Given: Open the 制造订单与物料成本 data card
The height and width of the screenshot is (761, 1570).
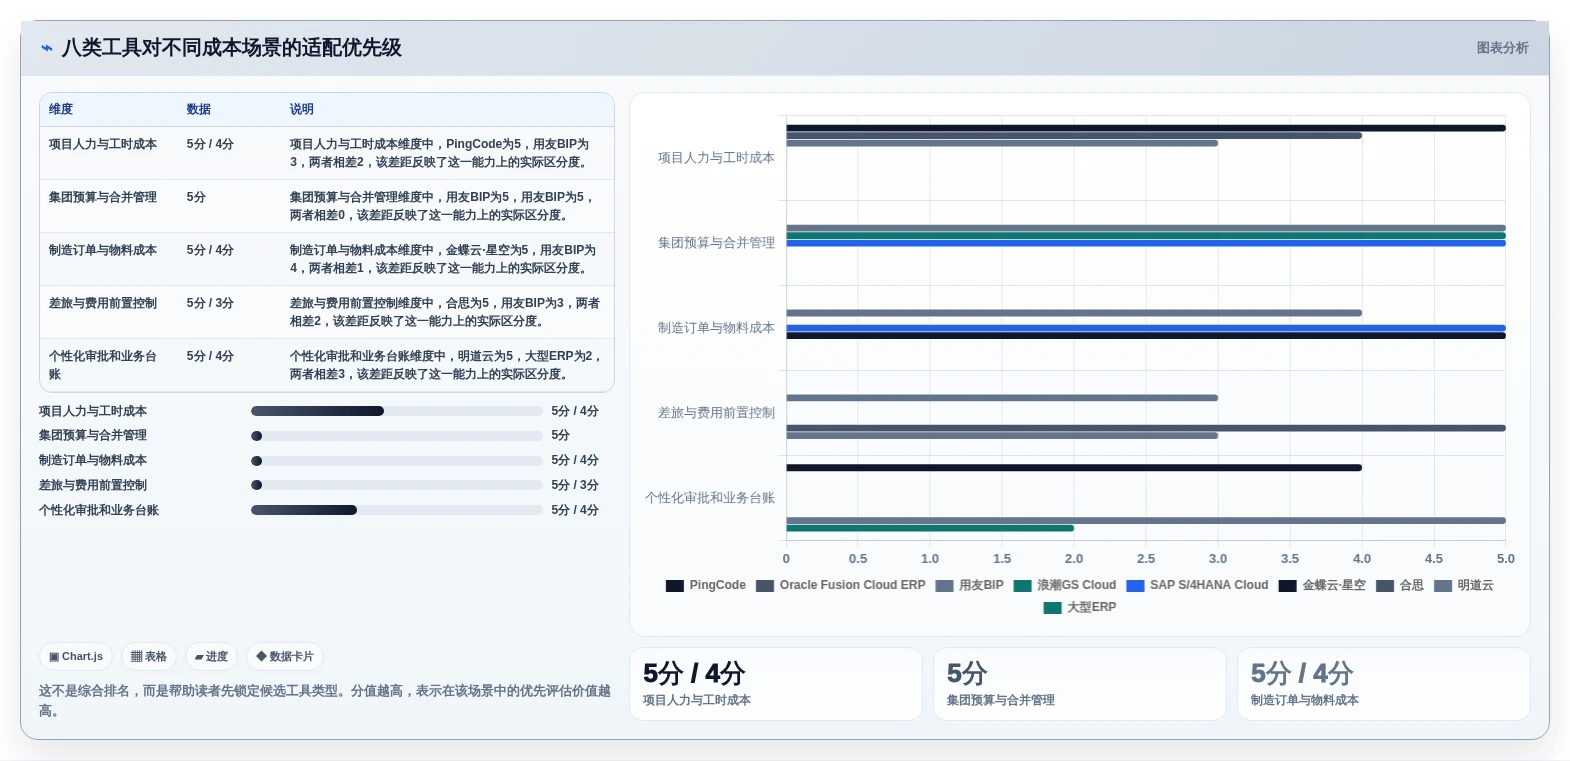Looking at the screenshot, I should pyautogui.click(x=1384, y=684).
